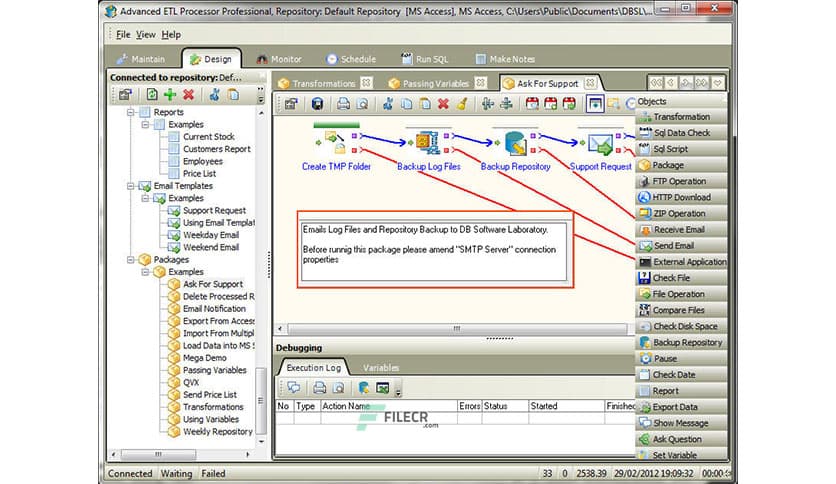Switch to the Schedule tab
The image size is (836, 484).
pos(351,59)
